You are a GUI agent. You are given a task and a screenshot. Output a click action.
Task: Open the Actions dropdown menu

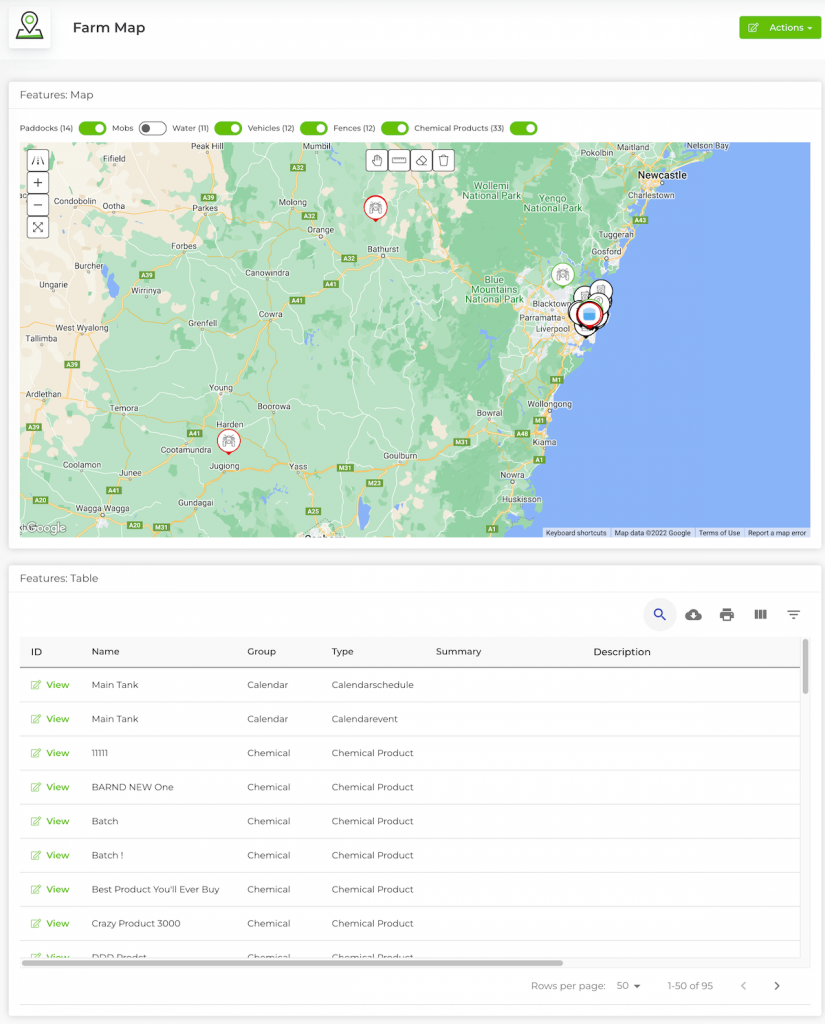click(x=780, y=27)
